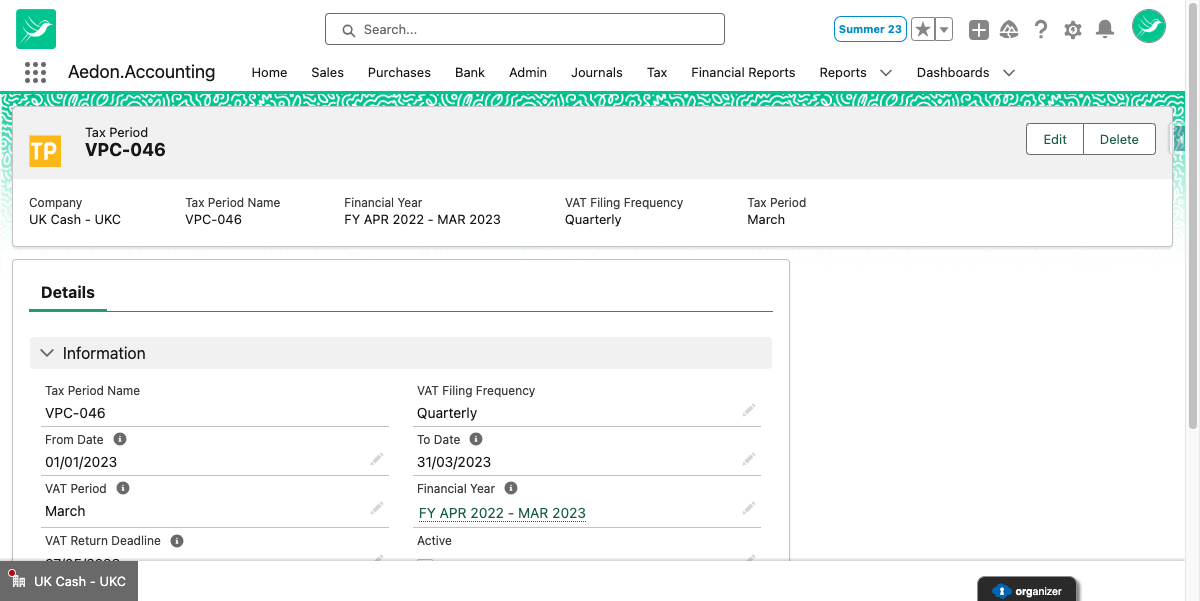Open the user profile avatar
Image resolution: width=1200 pixels, height=601 pixels.
[x=1149, y=26]
